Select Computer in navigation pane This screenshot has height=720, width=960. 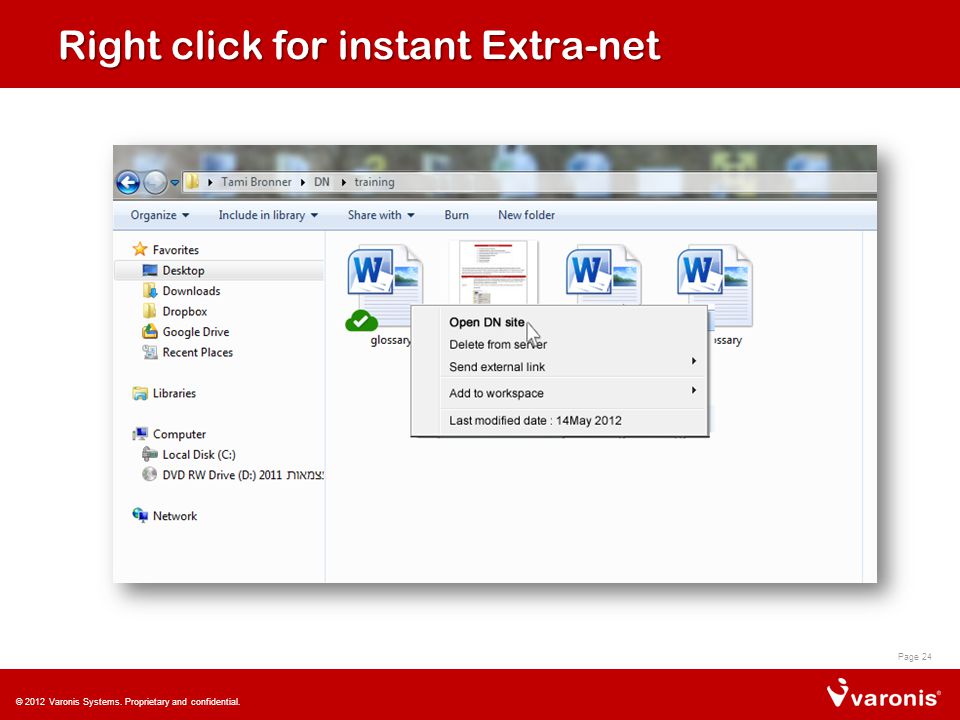click(x=179, y=434)
